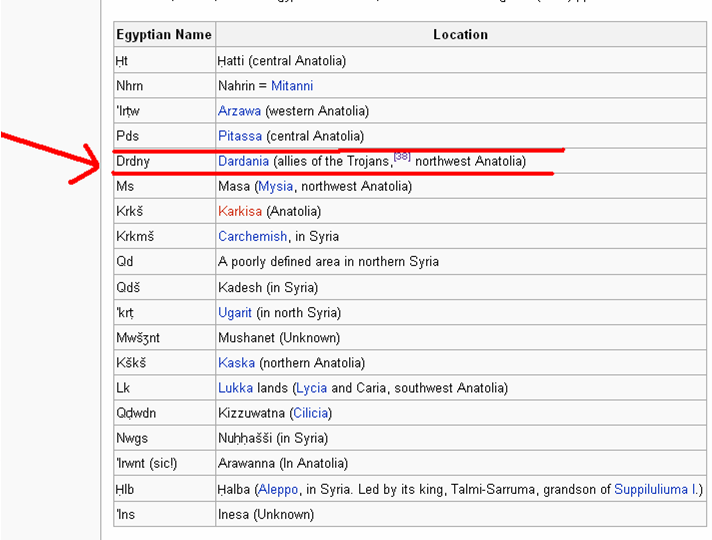Screen dimensions: 712x540
Task: Select the 'Irṭw cell
Action: tap(164, 110)
